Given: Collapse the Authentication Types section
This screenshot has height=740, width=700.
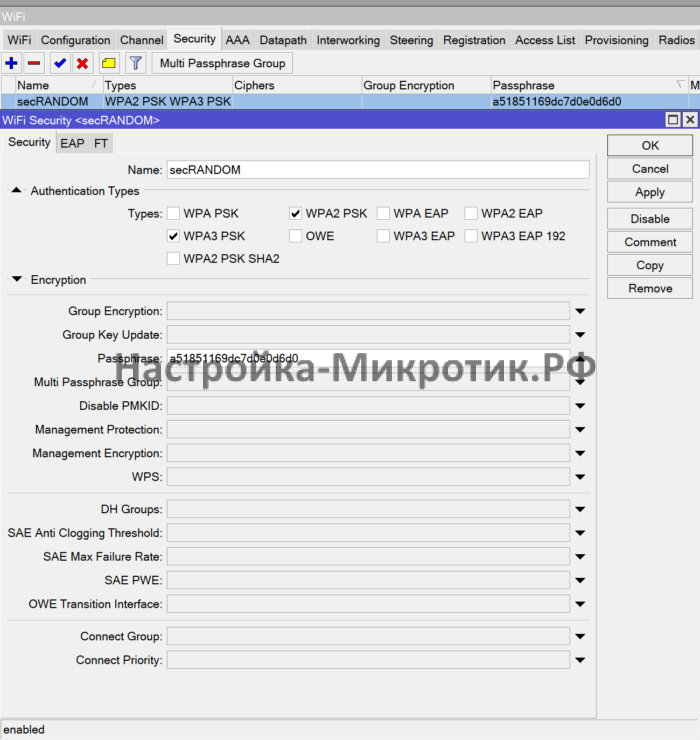Looking at the screenshot, I should coord(17,190).
